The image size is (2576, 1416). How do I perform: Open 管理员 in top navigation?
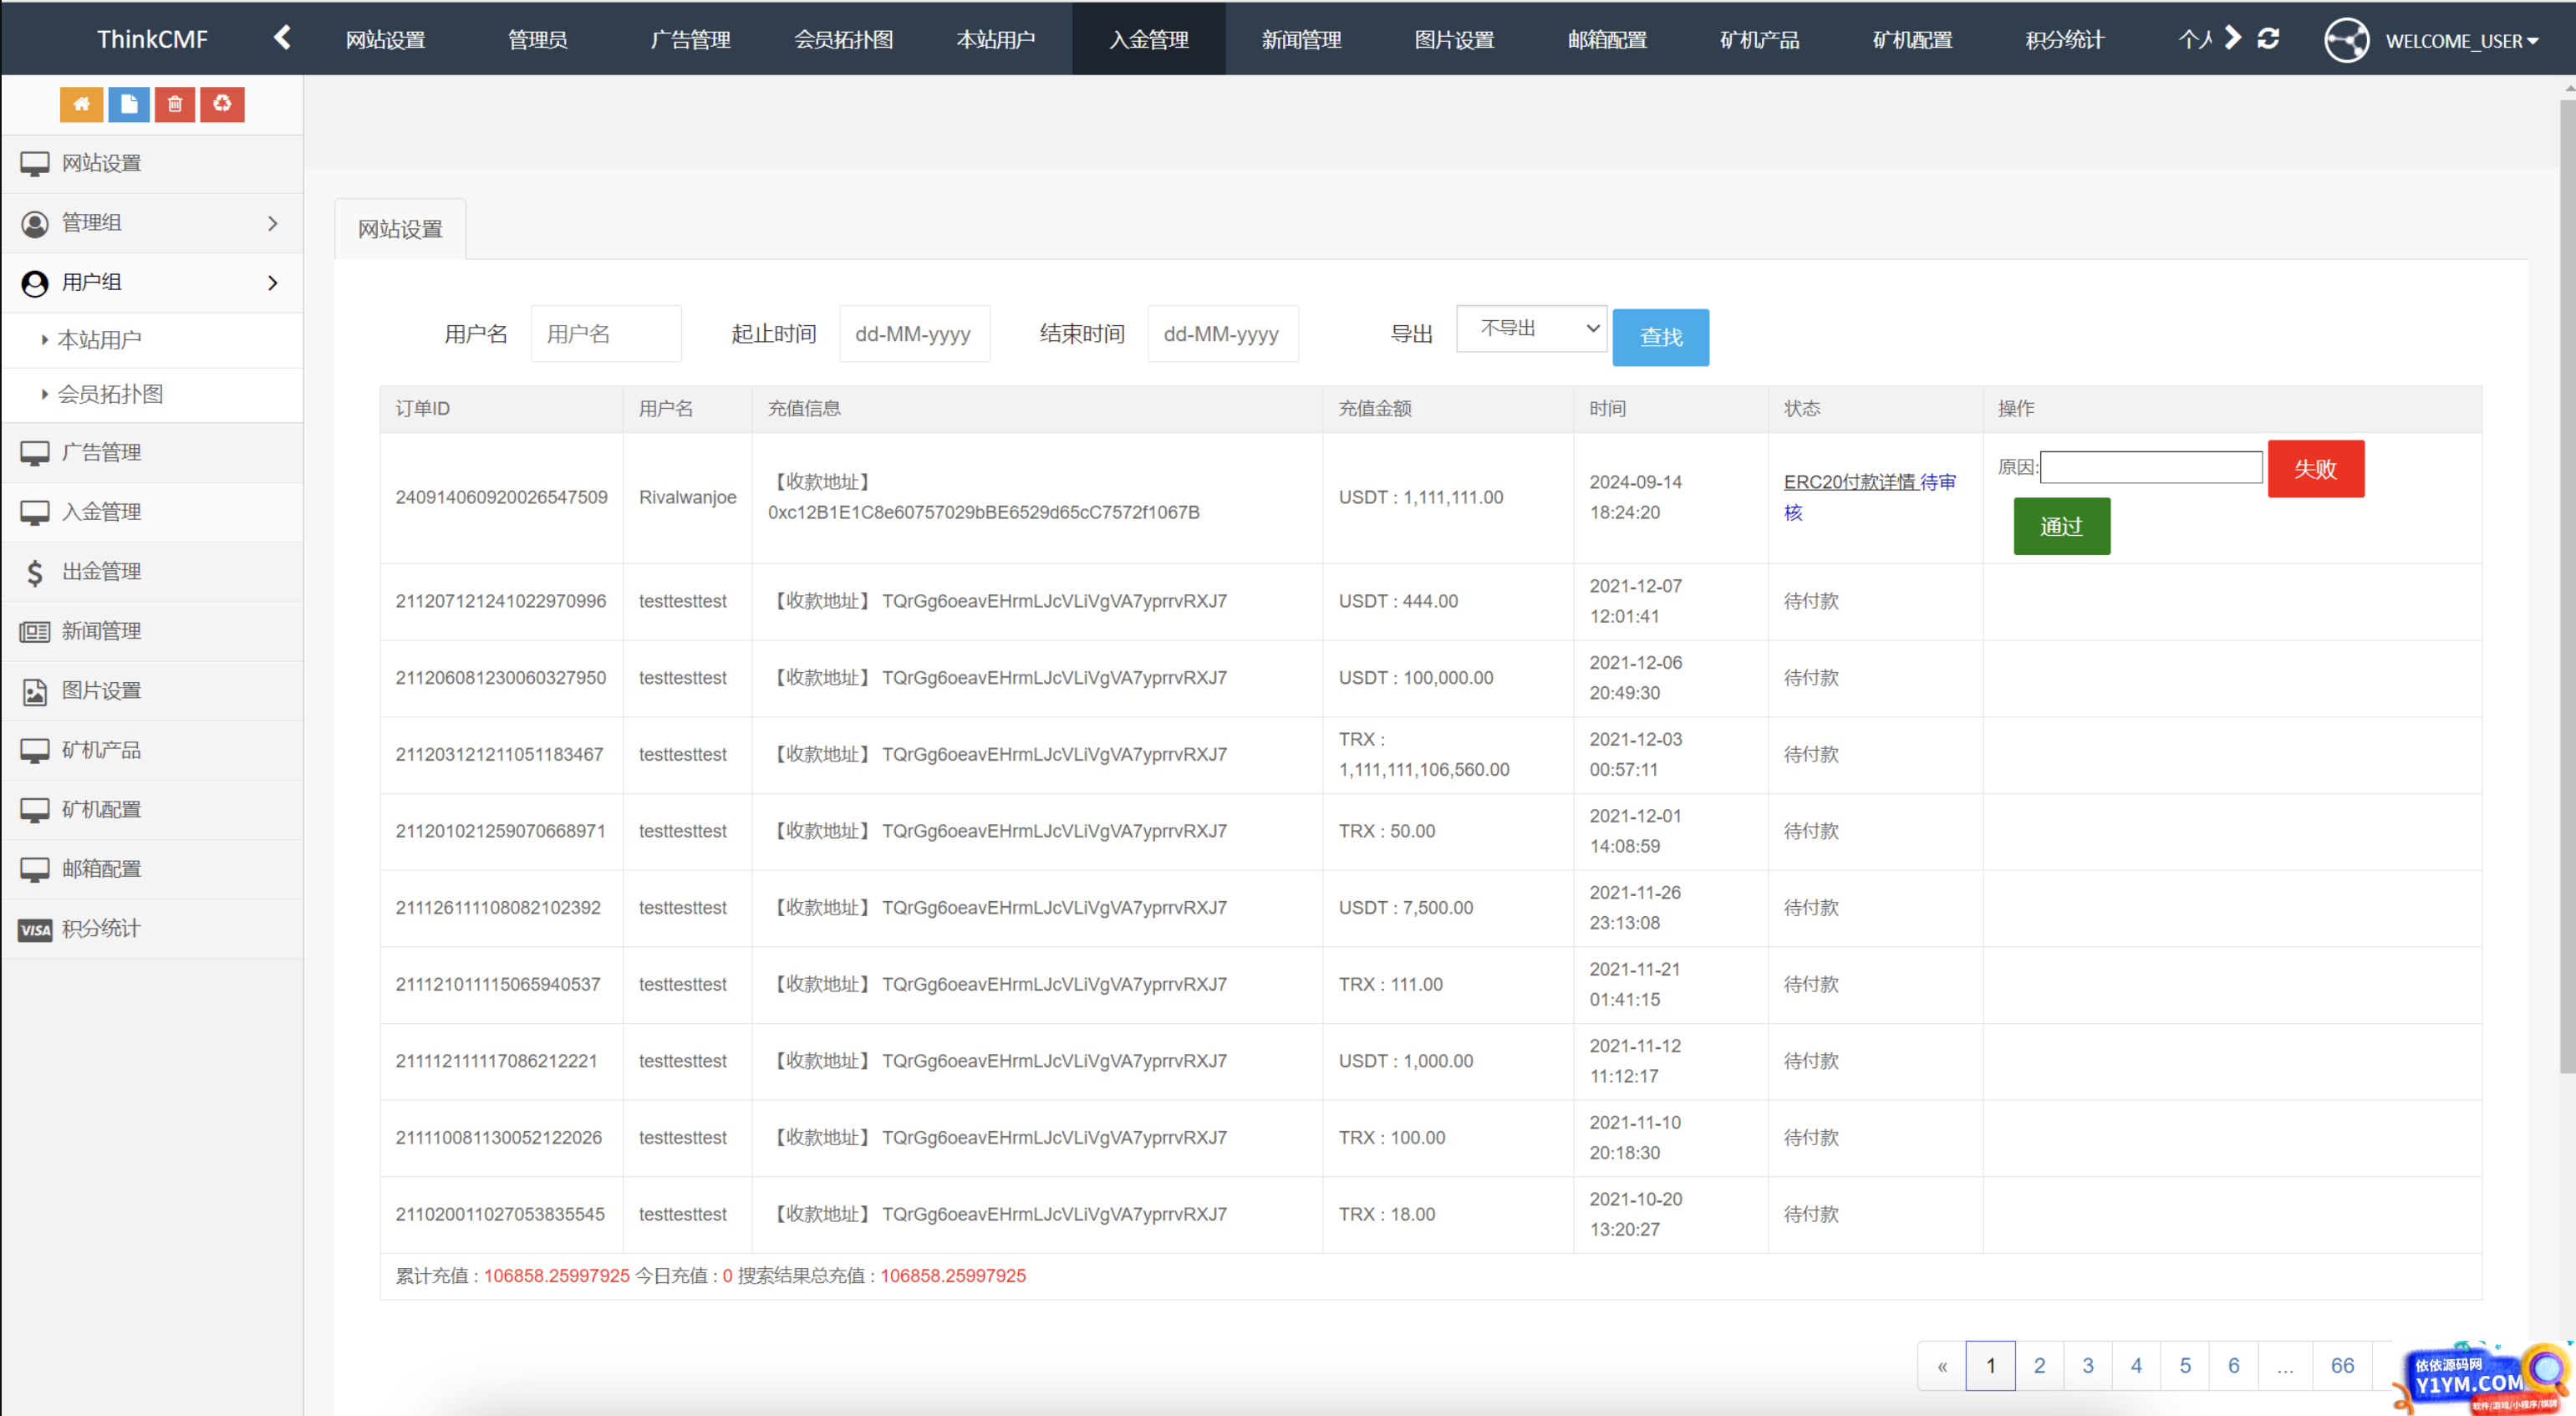pos(538,39)
